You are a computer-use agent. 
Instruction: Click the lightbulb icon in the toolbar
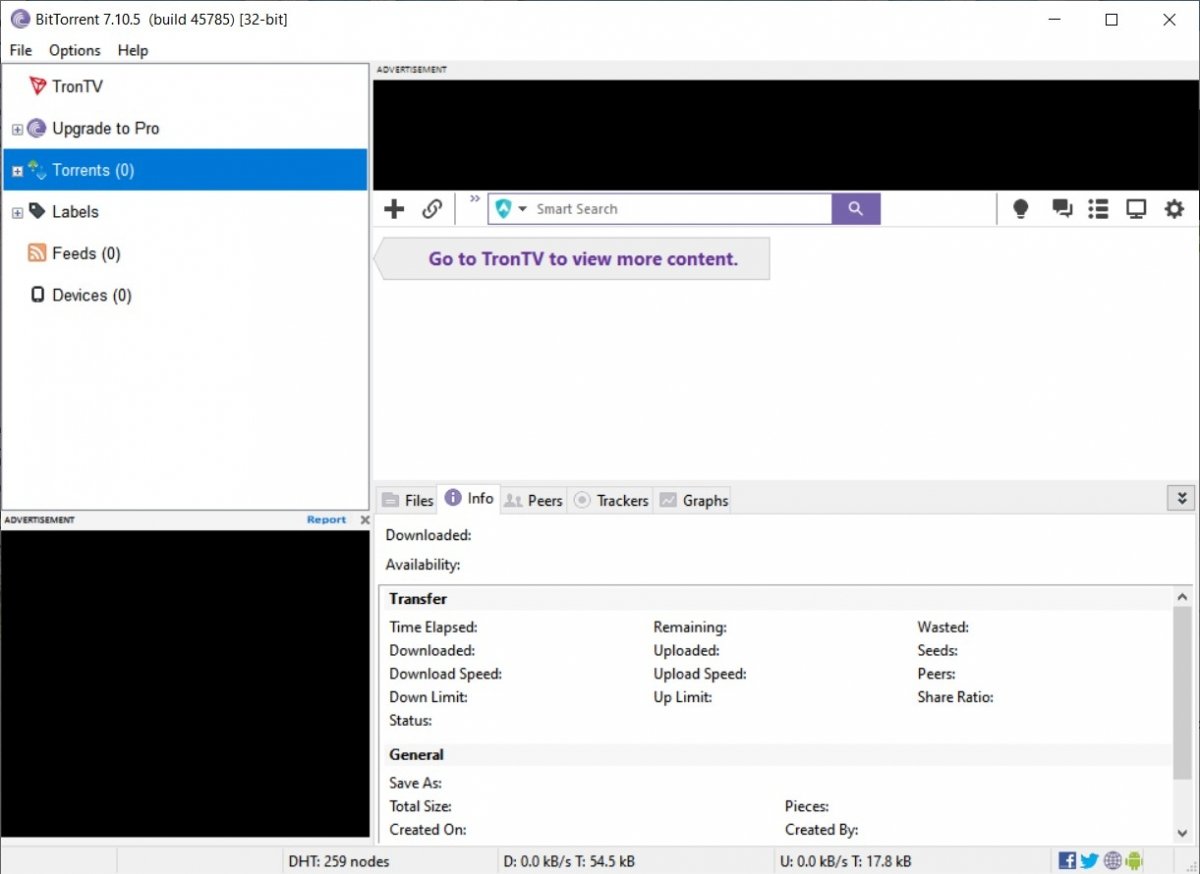pos(1020,209)
